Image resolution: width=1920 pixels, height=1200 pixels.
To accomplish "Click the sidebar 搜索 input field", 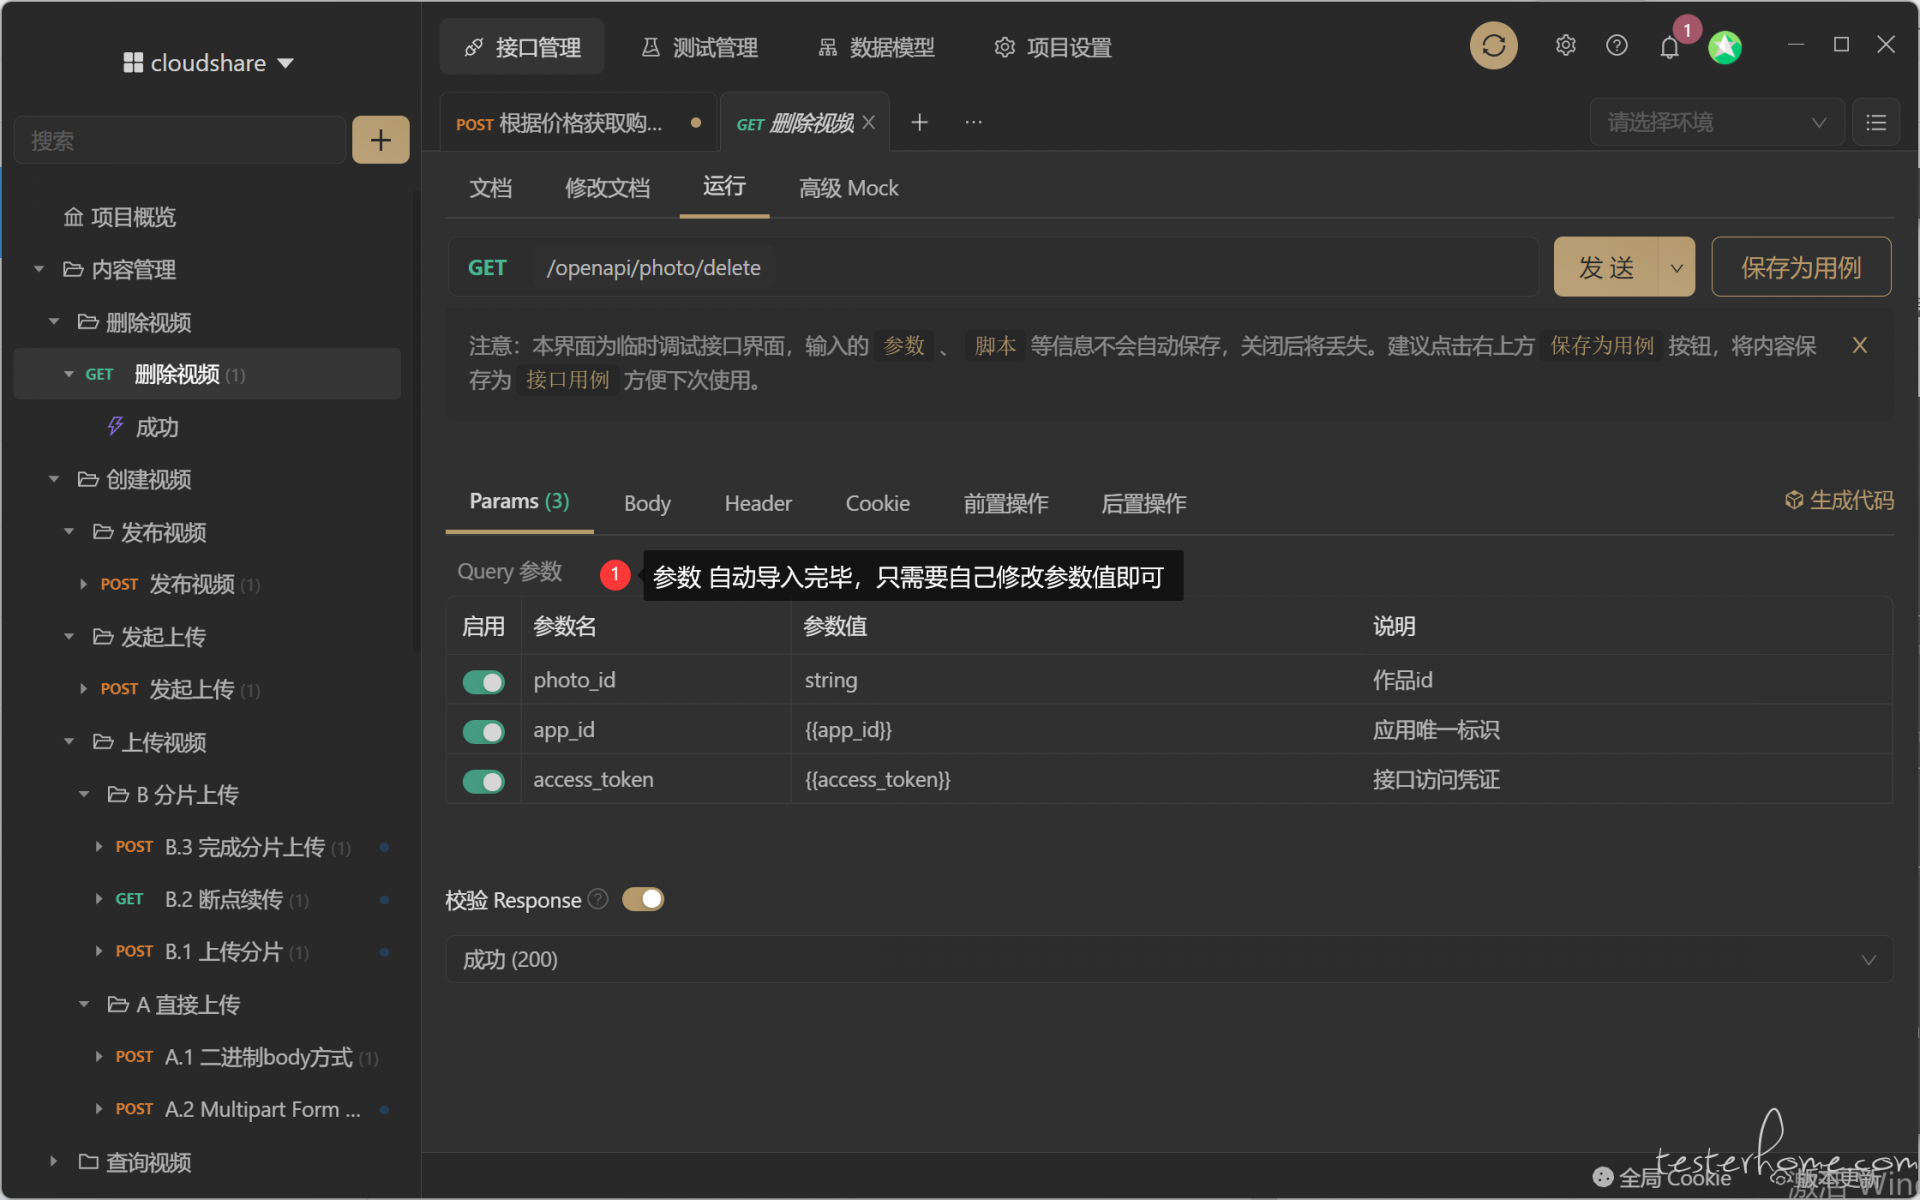I will pos(180,140).
